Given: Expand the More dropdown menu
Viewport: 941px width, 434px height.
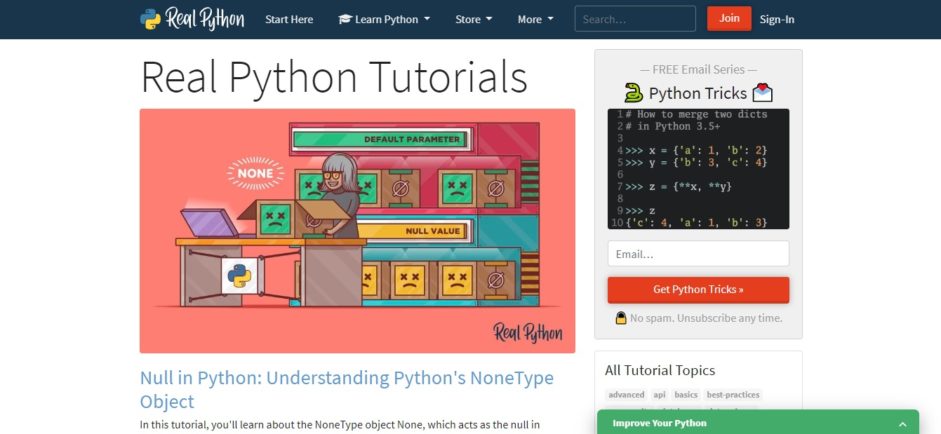Looking at the screenshot, I should click(x=535, y=19).
